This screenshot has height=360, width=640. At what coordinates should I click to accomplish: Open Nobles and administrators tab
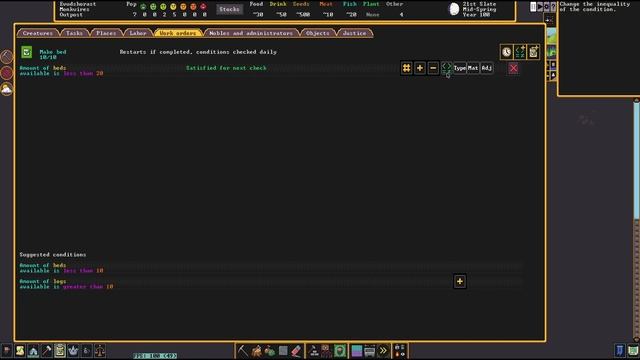pyautogui.click(x=251, y=33)
